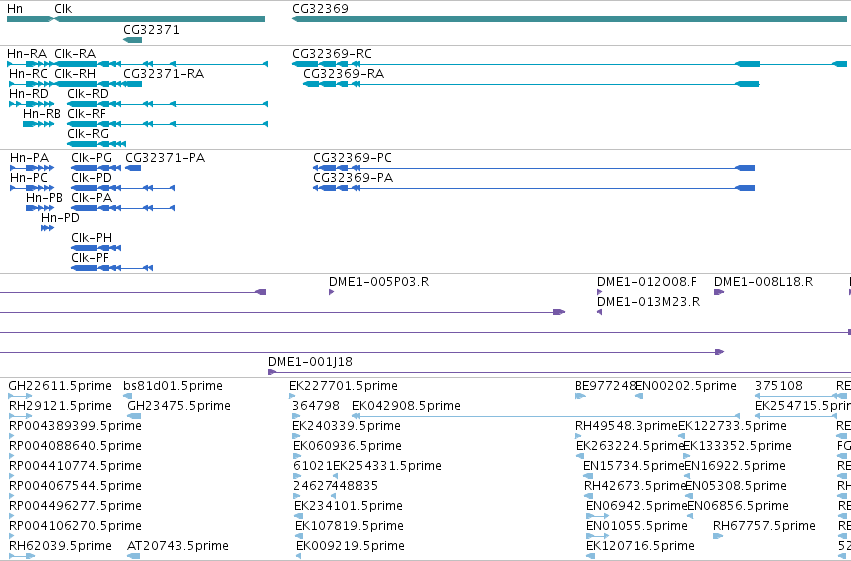Select the bs81d01.5prime EST label

173,386
